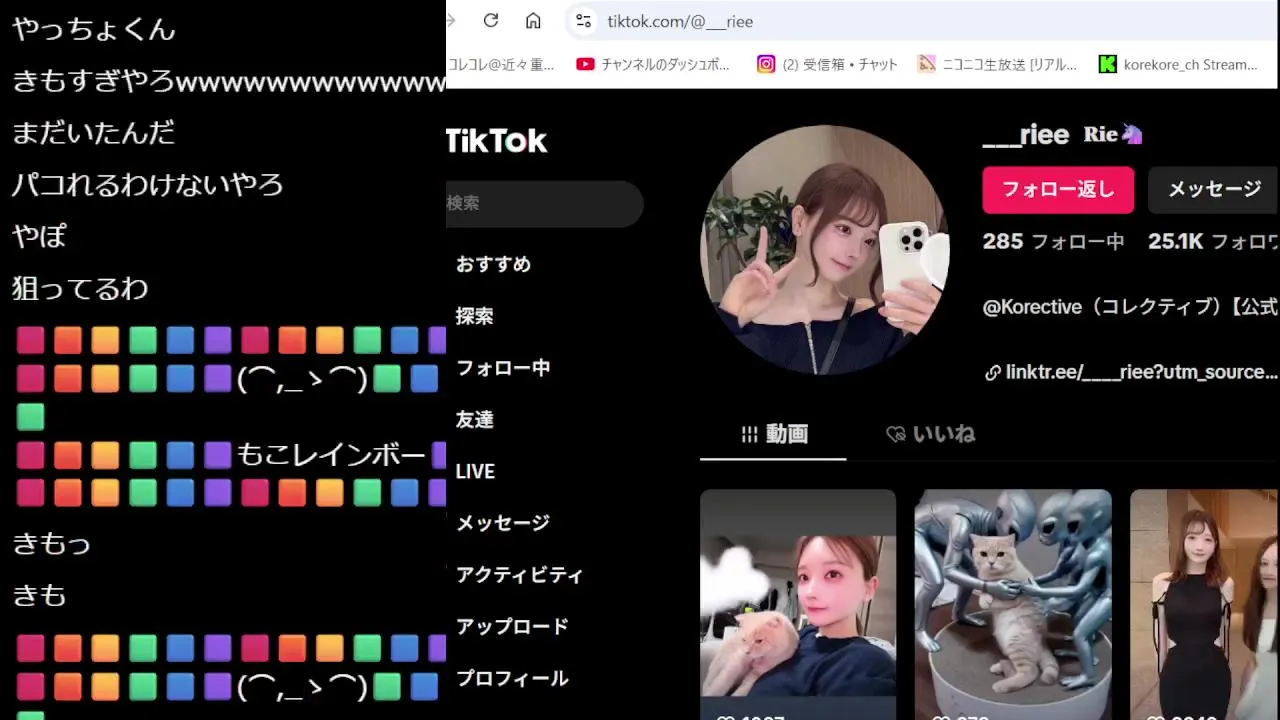The height and width of the screenshot is (720, 1280).
Task: Click the フォロー返し follow back button
Action: 1058,189
